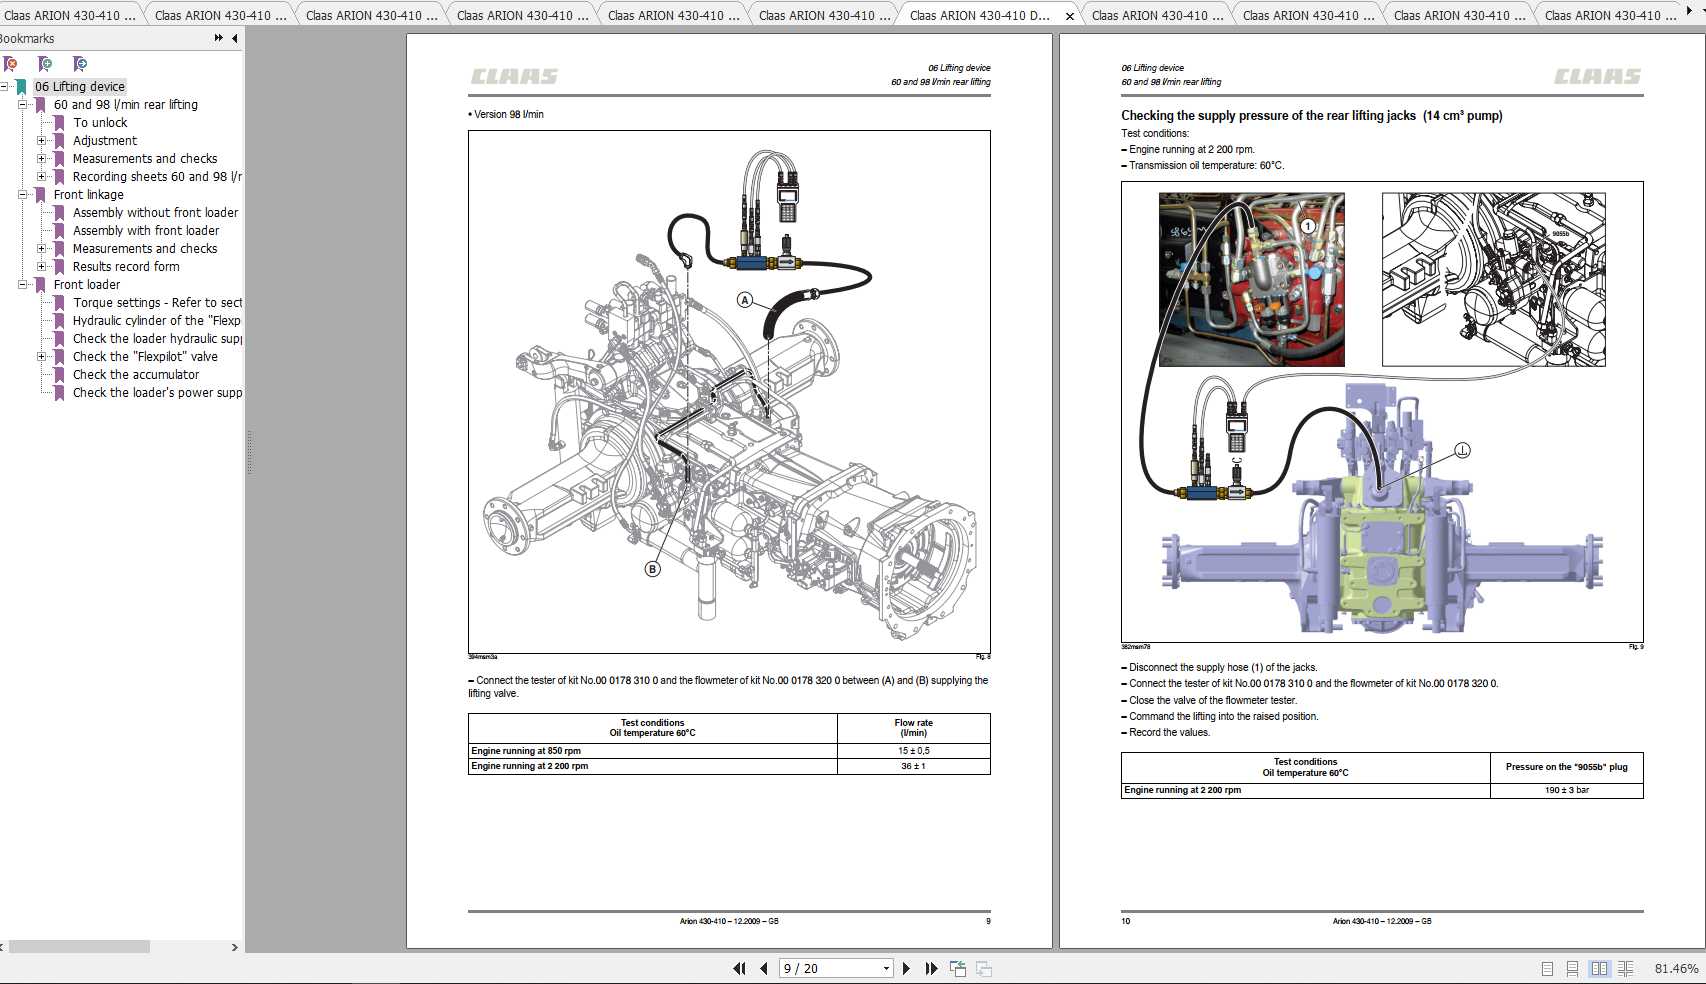The height and width of the screenshot is (984, 1706).
Task: Open Recording sheets 60 and 98 bookmark
Action: pos(157,177)
